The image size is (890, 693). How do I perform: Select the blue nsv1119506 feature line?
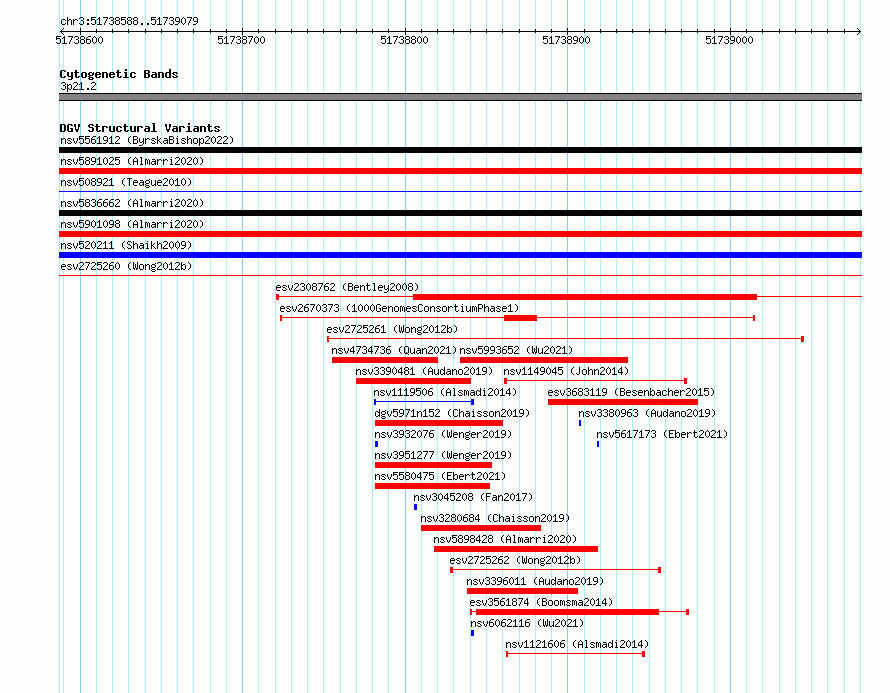[x=424, y=402]
